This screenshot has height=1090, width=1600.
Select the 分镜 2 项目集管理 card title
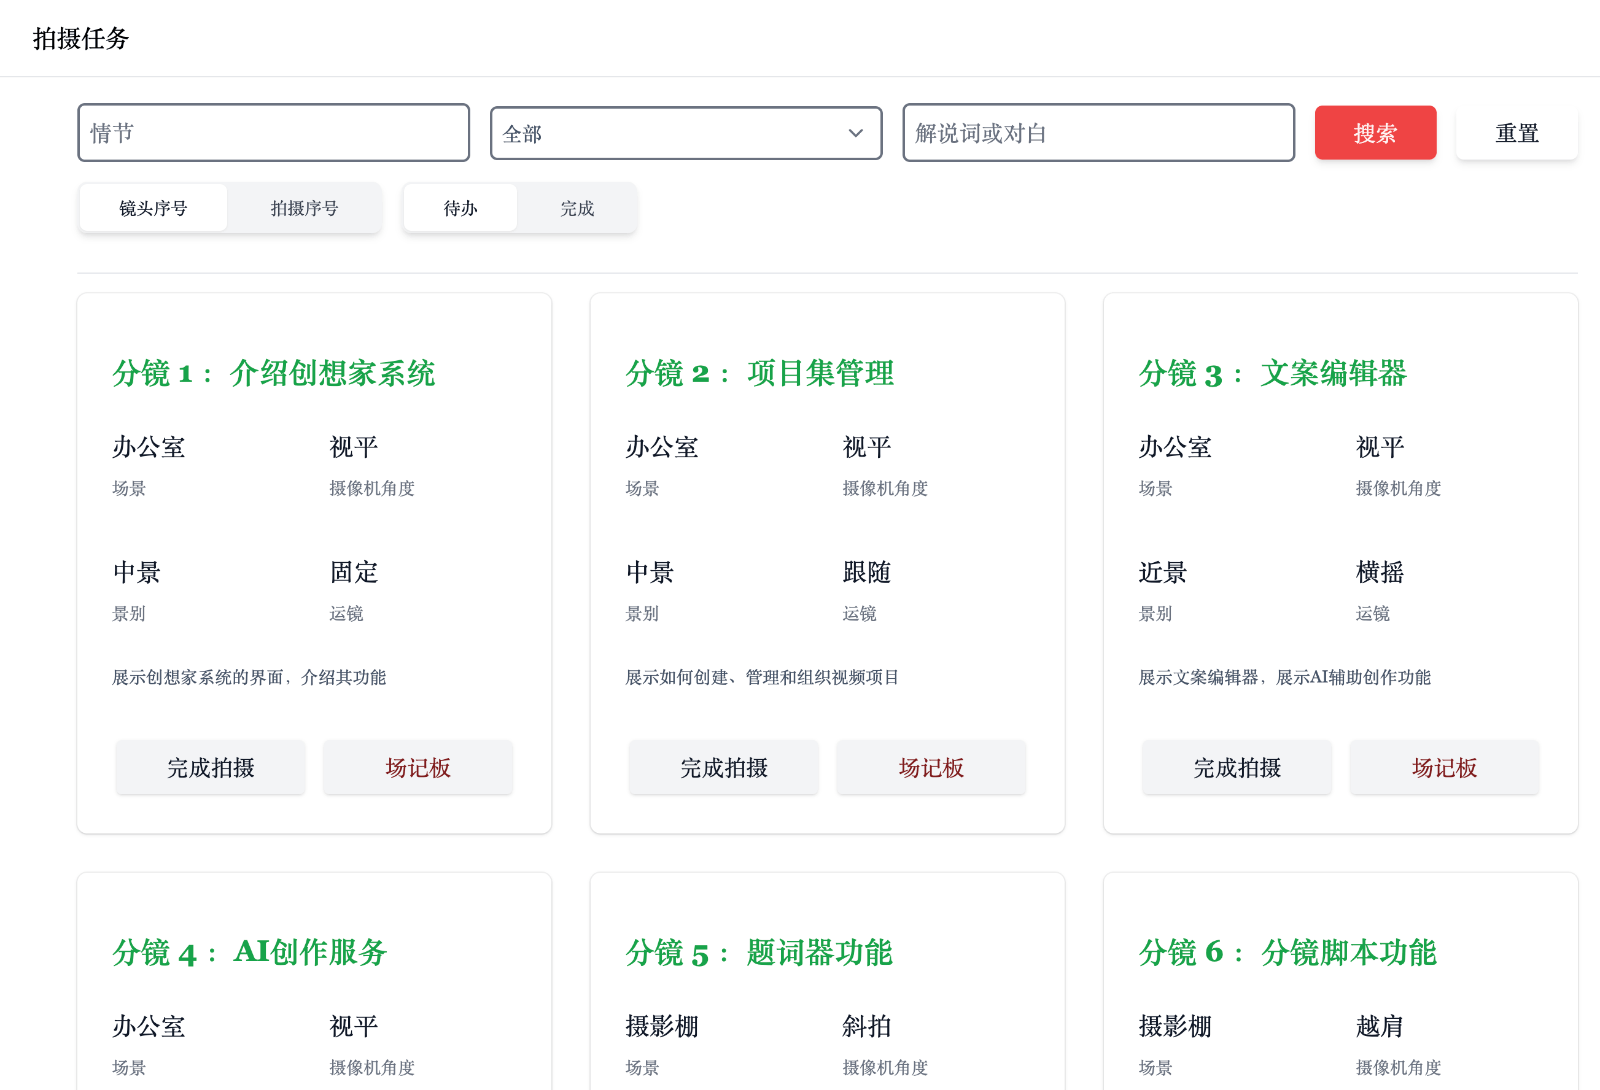(760, 374)
